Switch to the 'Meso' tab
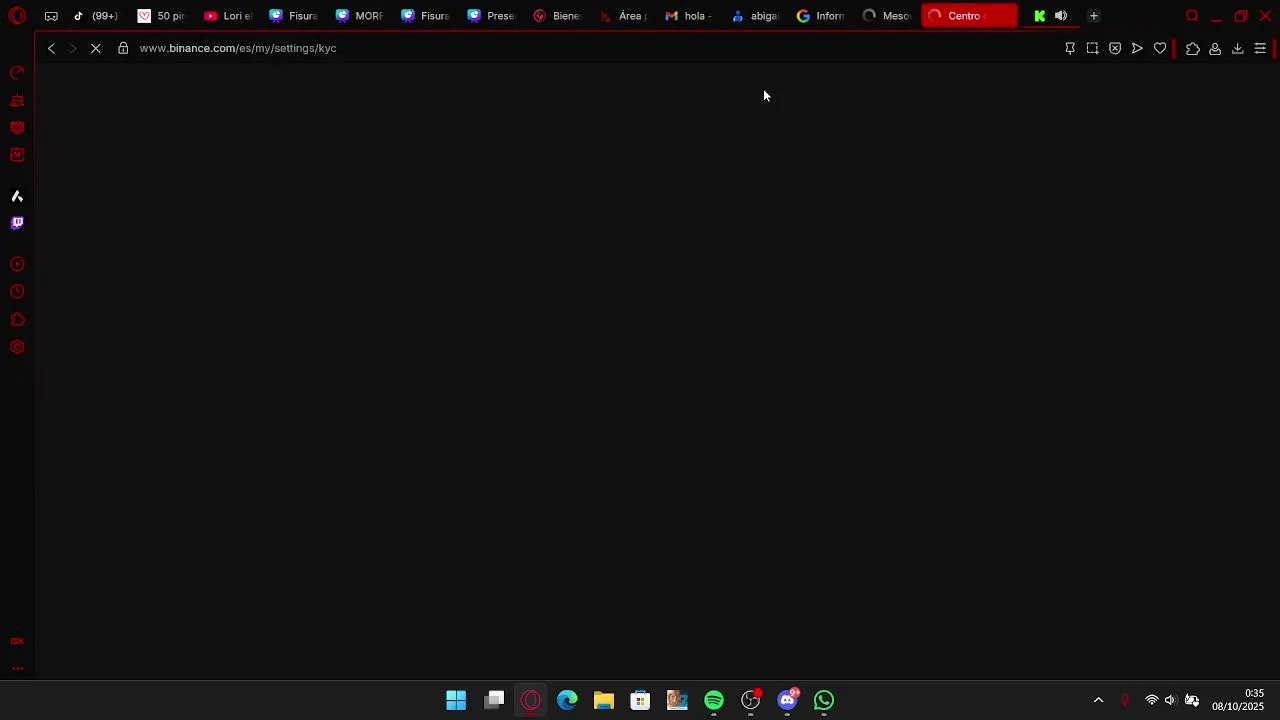This screenshot has height=720, width=1280. 887,16
